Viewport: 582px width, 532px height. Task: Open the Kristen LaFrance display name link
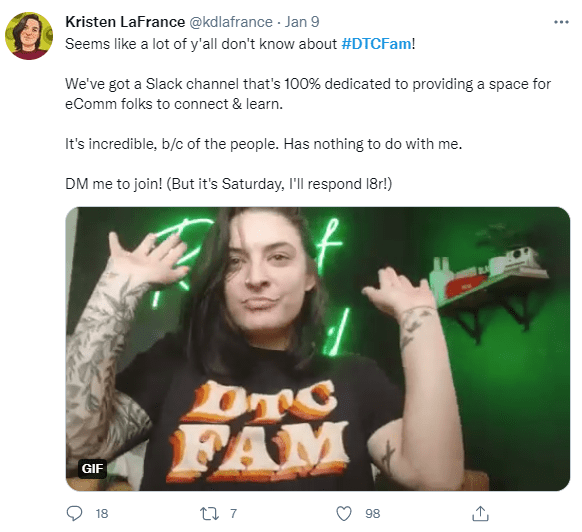click(x=125, y=22)
